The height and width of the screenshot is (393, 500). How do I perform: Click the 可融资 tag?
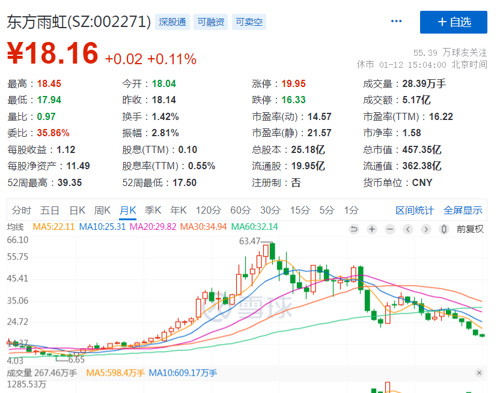tap(211, 22)
